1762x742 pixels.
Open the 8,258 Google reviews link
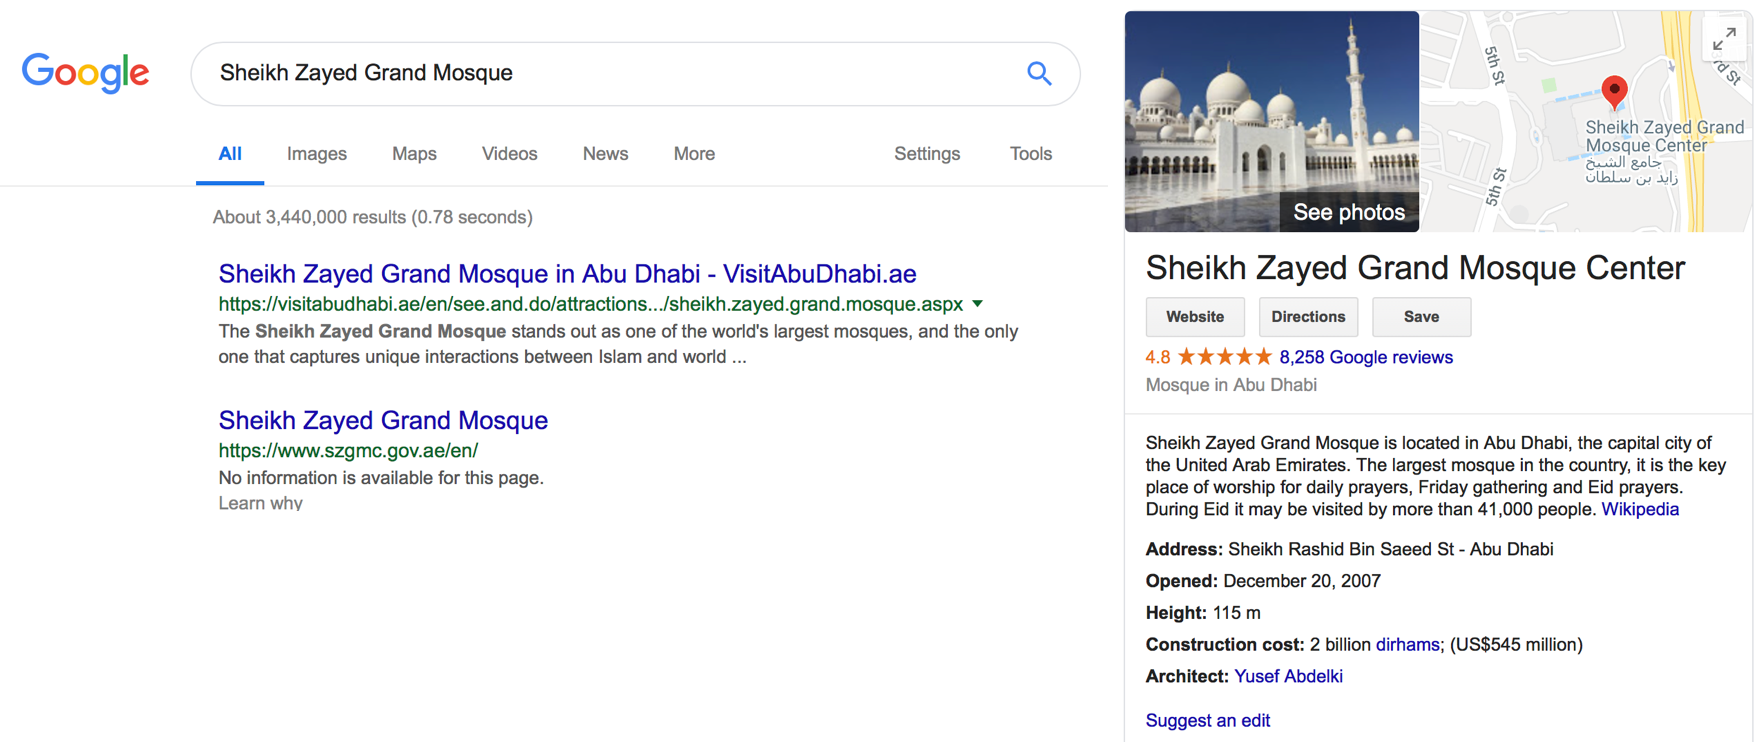pos(1366,357)
